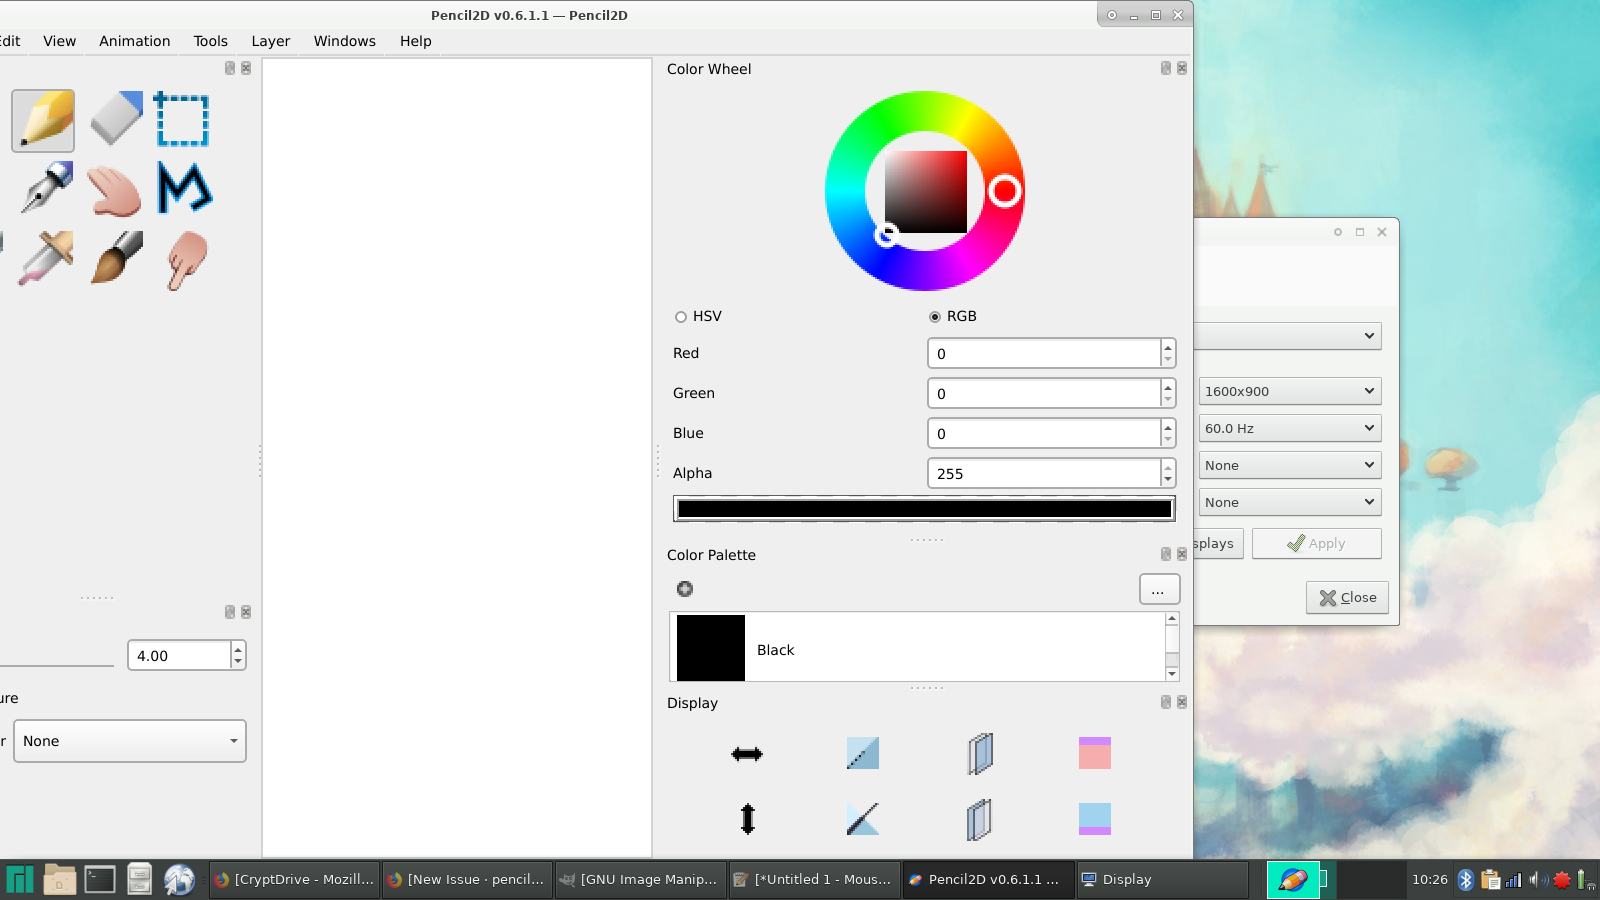This screenshot has width=1600, height=900.
Task: Toggle vertical mirror in the Display panel
Action: click(746, 818)
